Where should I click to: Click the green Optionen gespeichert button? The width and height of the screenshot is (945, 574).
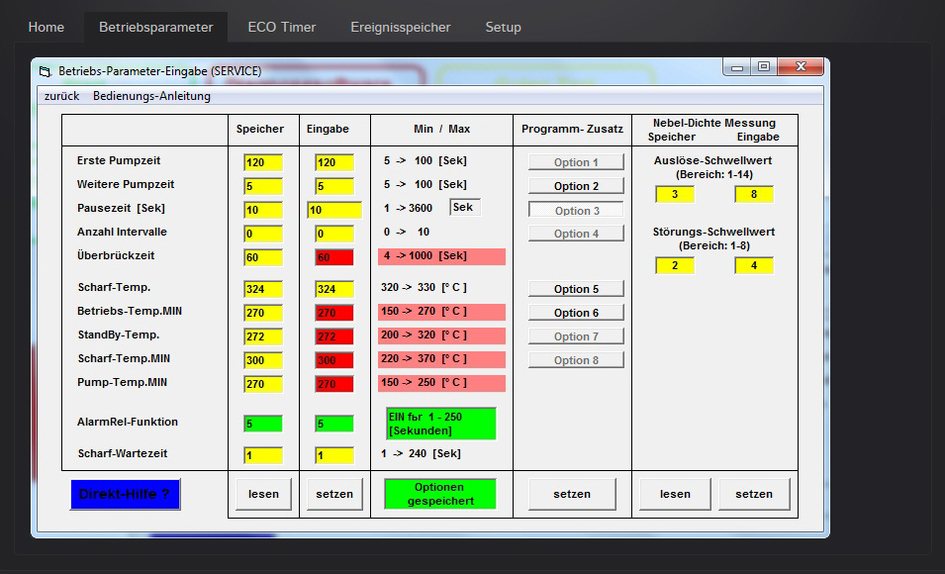tap(440, 494)
